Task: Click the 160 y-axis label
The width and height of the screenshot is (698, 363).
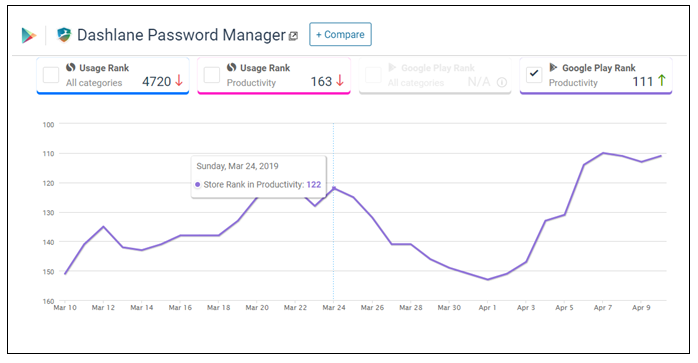Action: coord(48,301)
